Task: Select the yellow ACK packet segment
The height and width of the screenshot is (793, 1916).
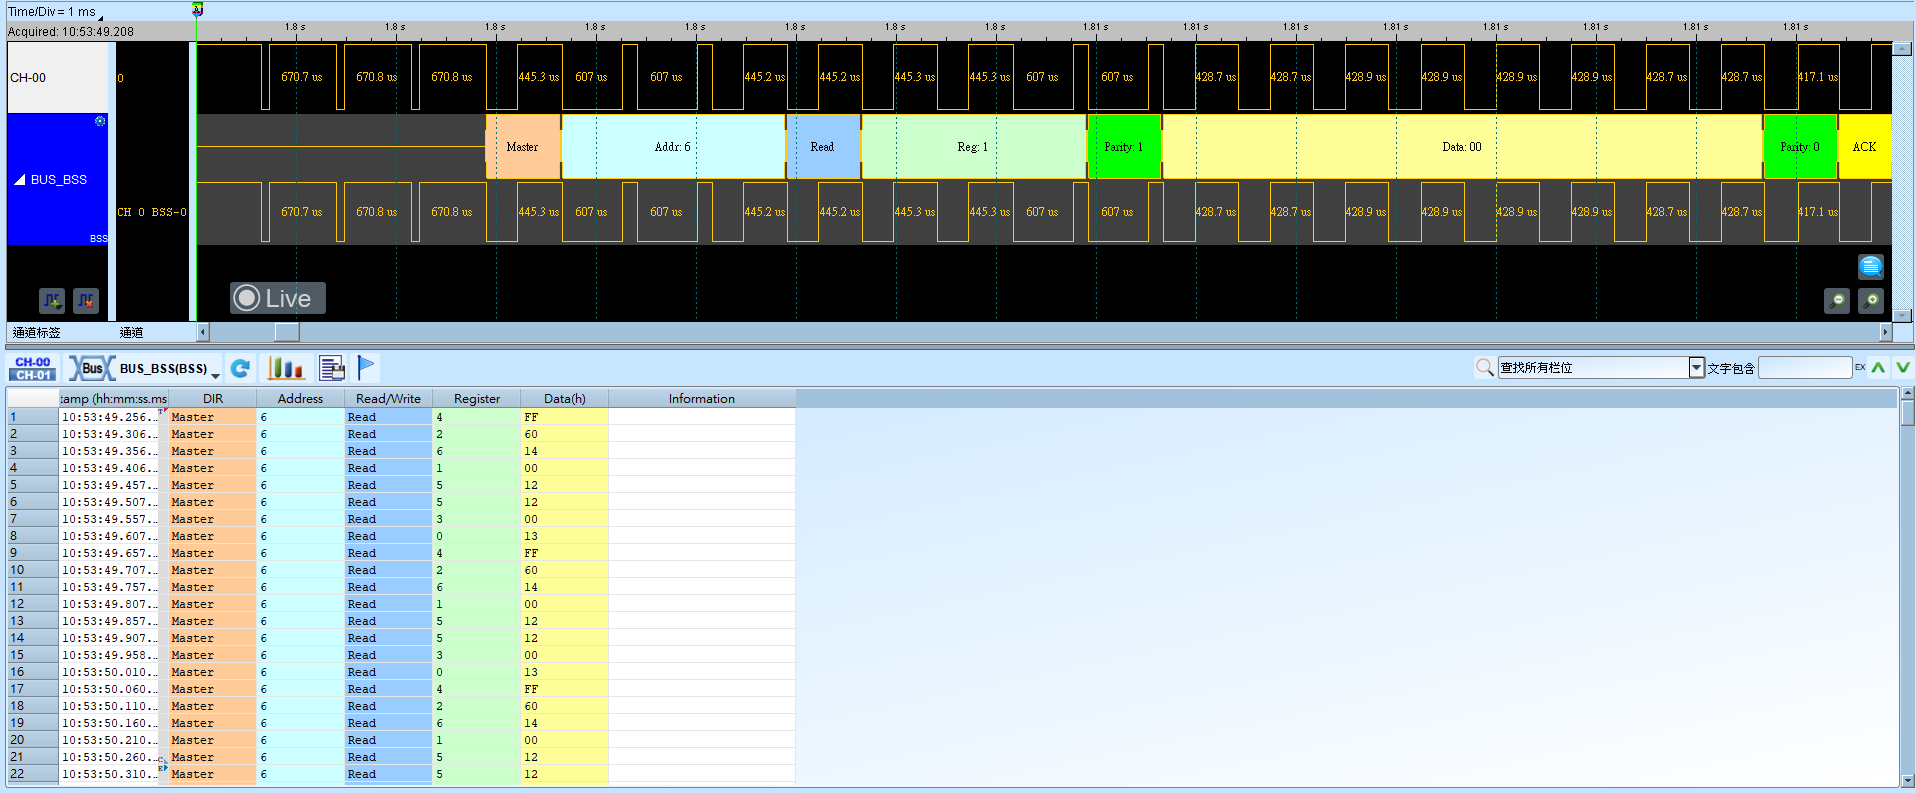Action: 1864,147
